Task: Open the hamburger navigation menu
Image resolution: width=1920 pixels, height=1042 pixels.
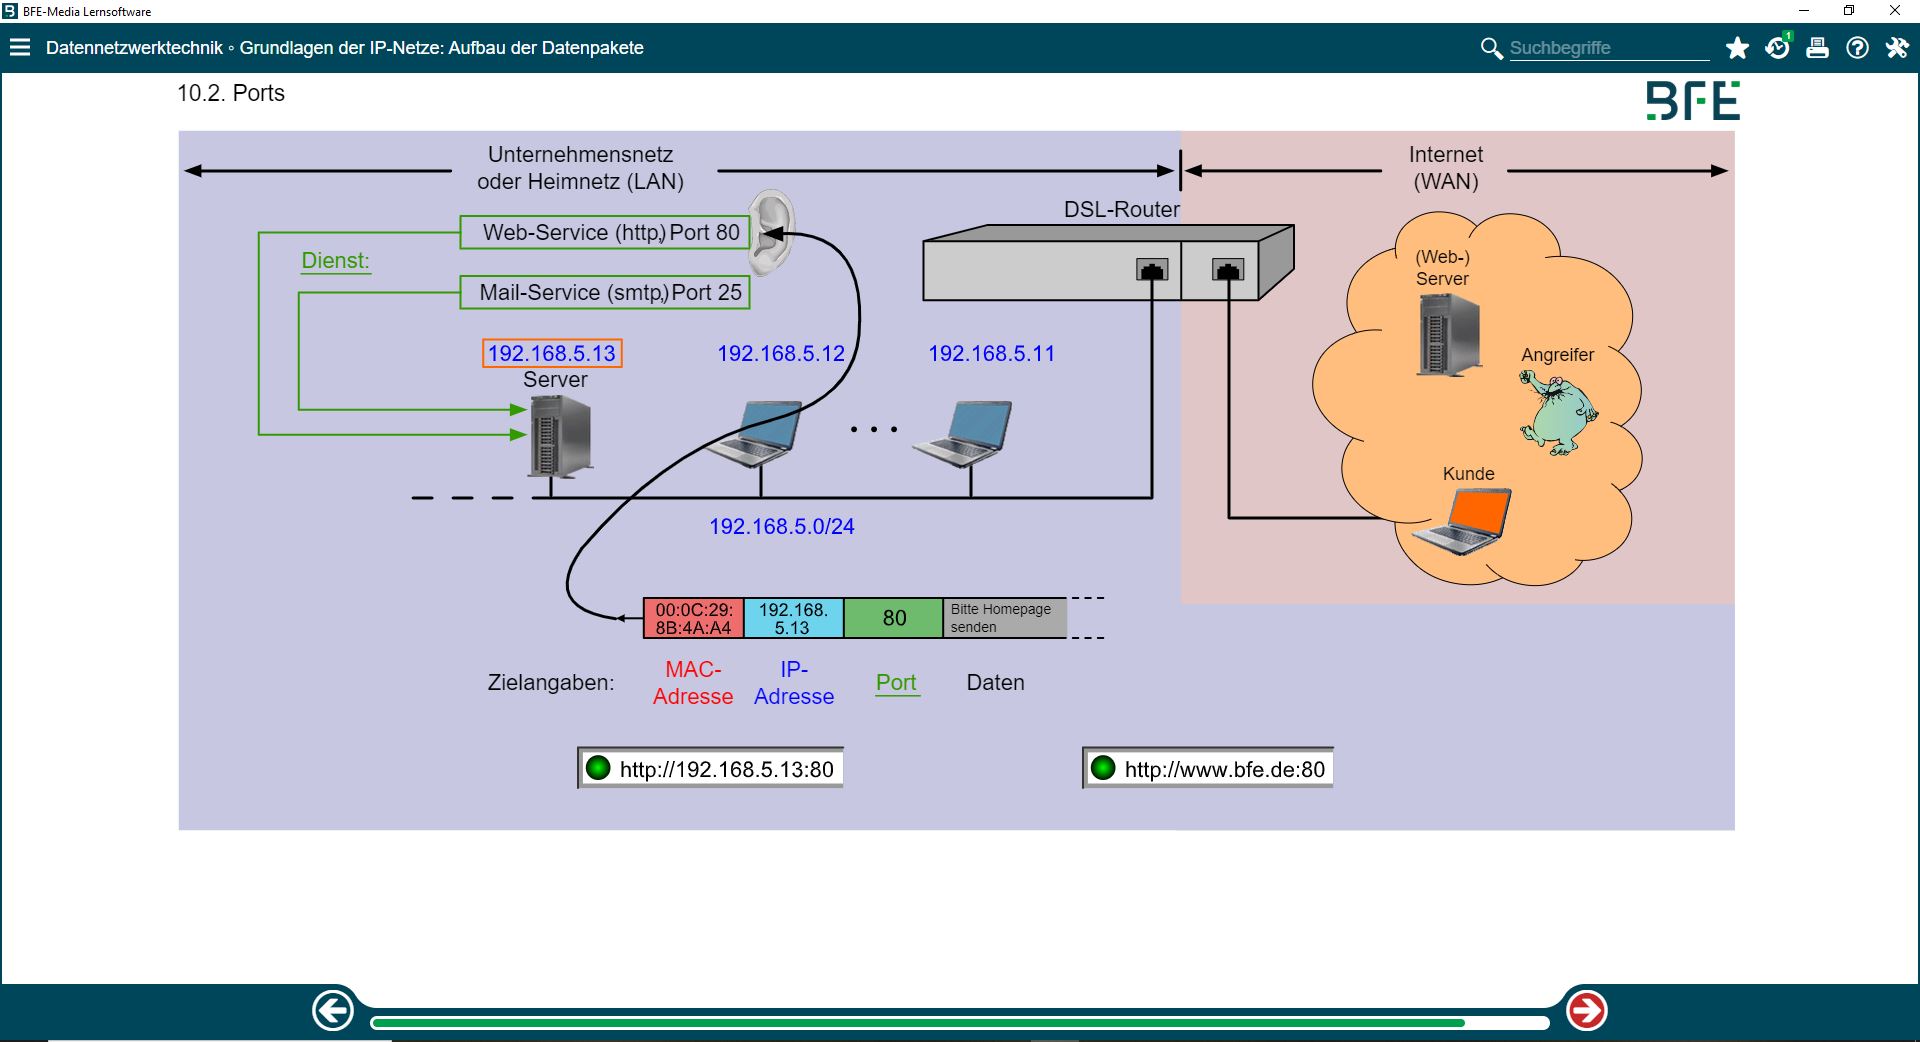Action: tap(20, 48)
